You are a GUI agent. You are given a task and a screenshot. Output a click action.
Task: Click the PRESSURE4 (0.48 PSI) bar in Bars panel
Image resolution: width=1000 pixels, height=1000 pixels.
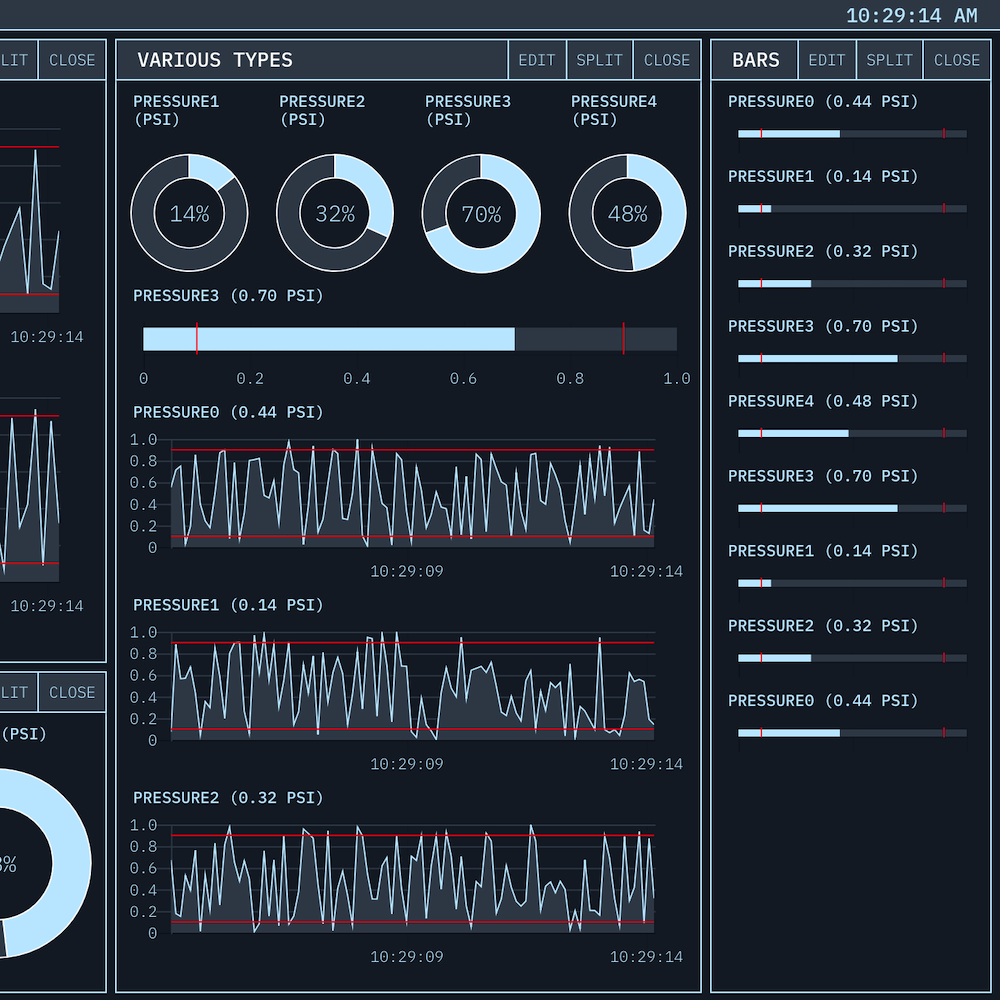point(852,433)
